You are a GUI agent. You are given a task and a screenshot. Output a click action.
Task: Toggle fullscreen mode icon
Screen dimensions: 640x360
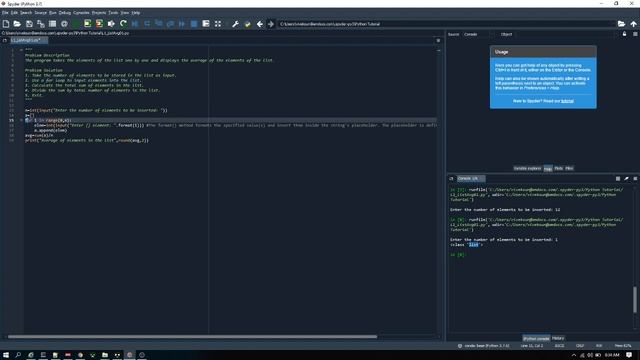218,24
